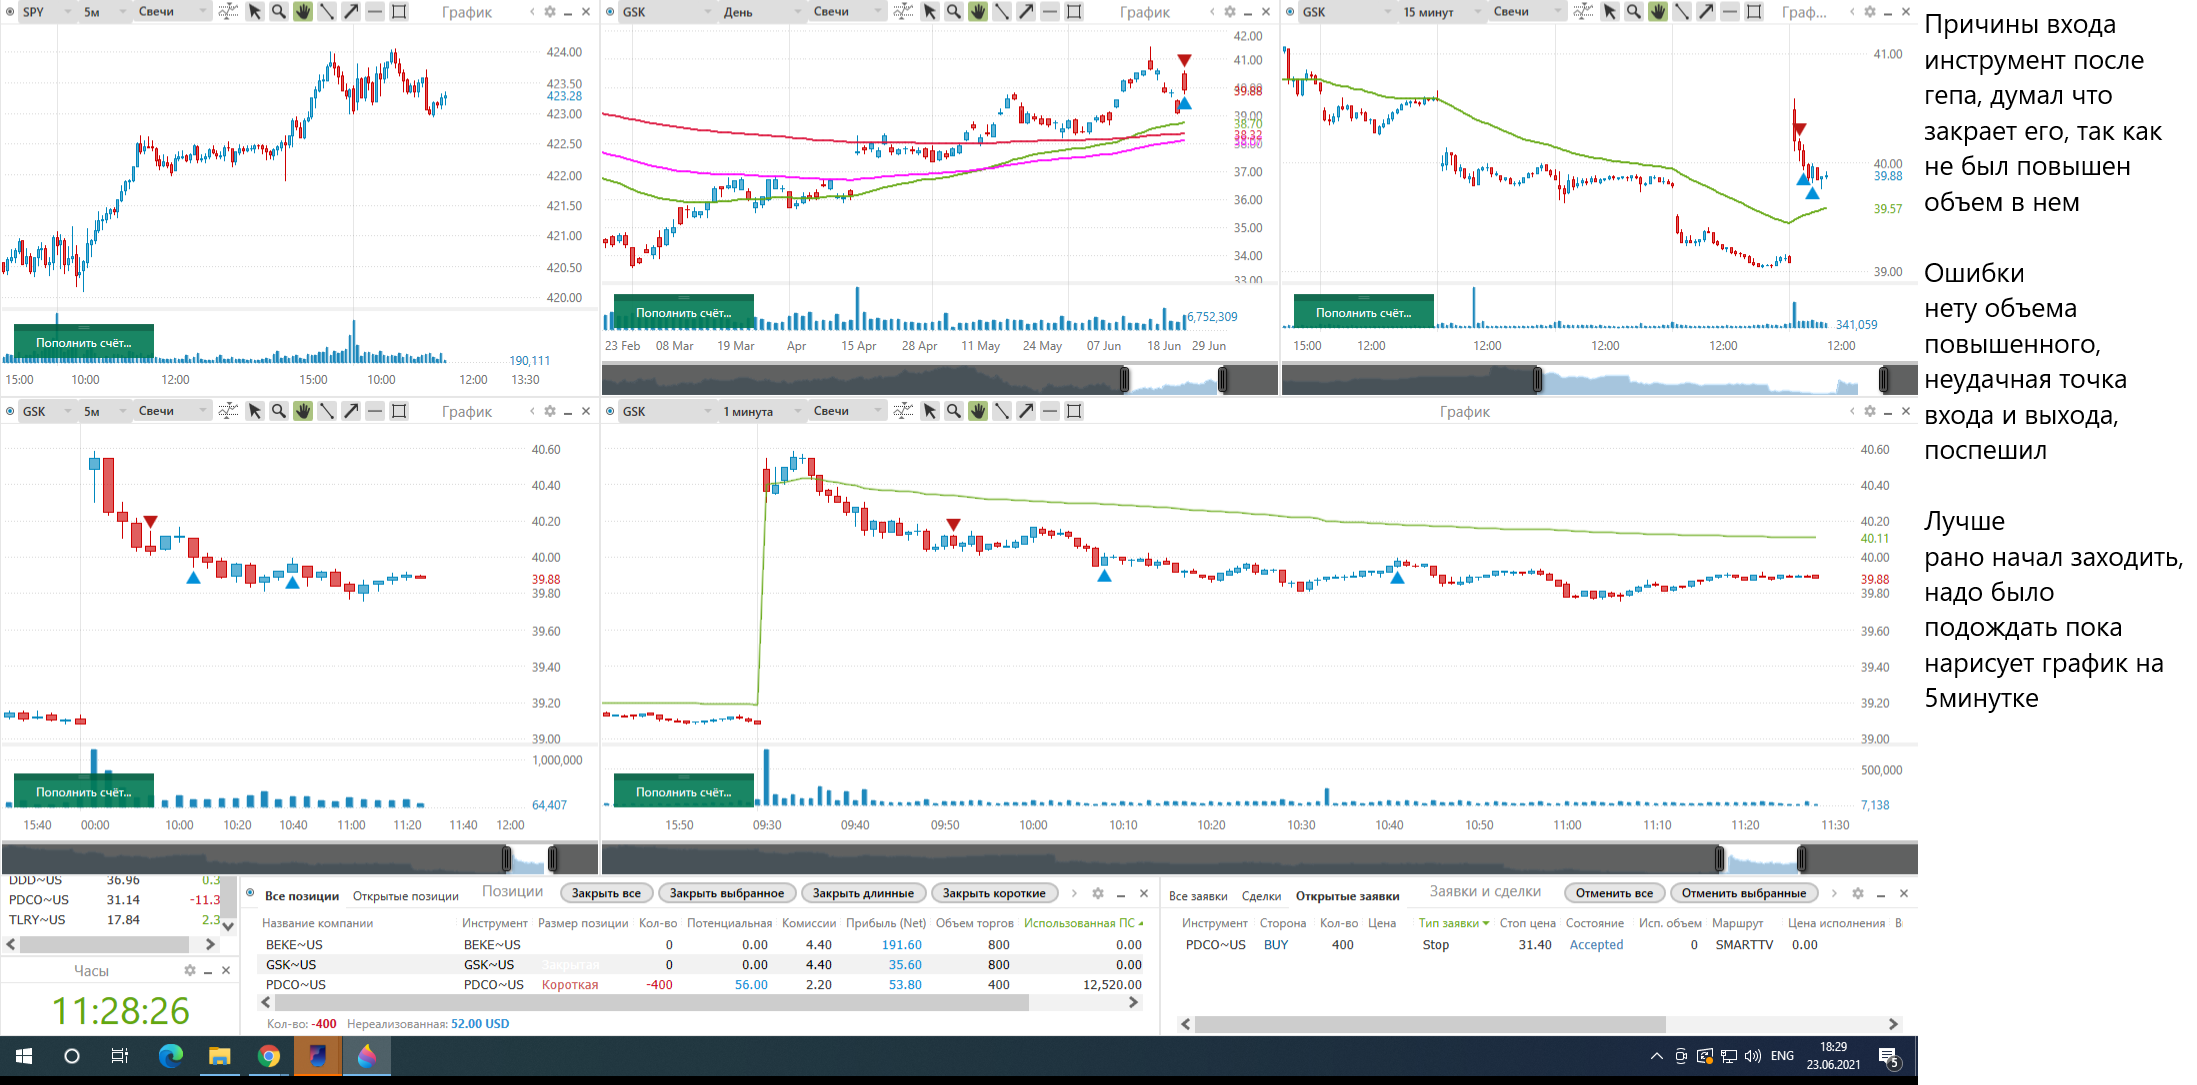Select trend line tool in GSK День chart
The height and width of the screenshot is (1085, 2197).
pos(1002,12)
